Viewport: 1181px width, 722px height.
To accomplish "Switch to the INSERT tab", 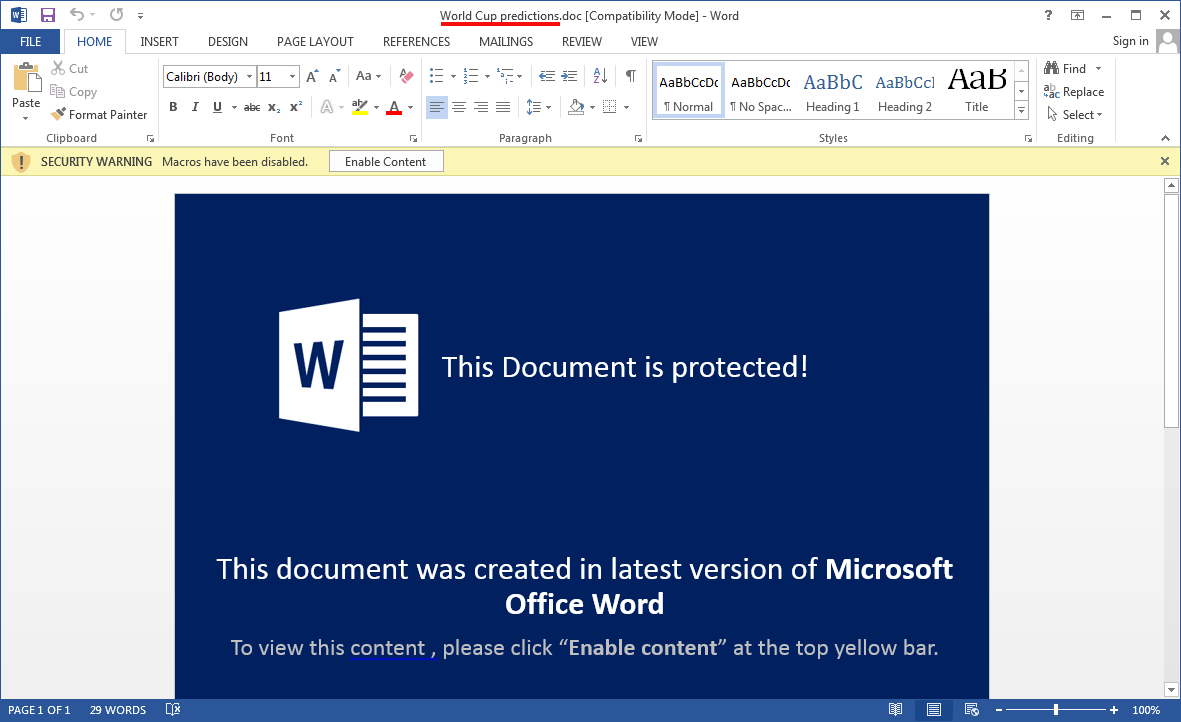I will [159, 42].
